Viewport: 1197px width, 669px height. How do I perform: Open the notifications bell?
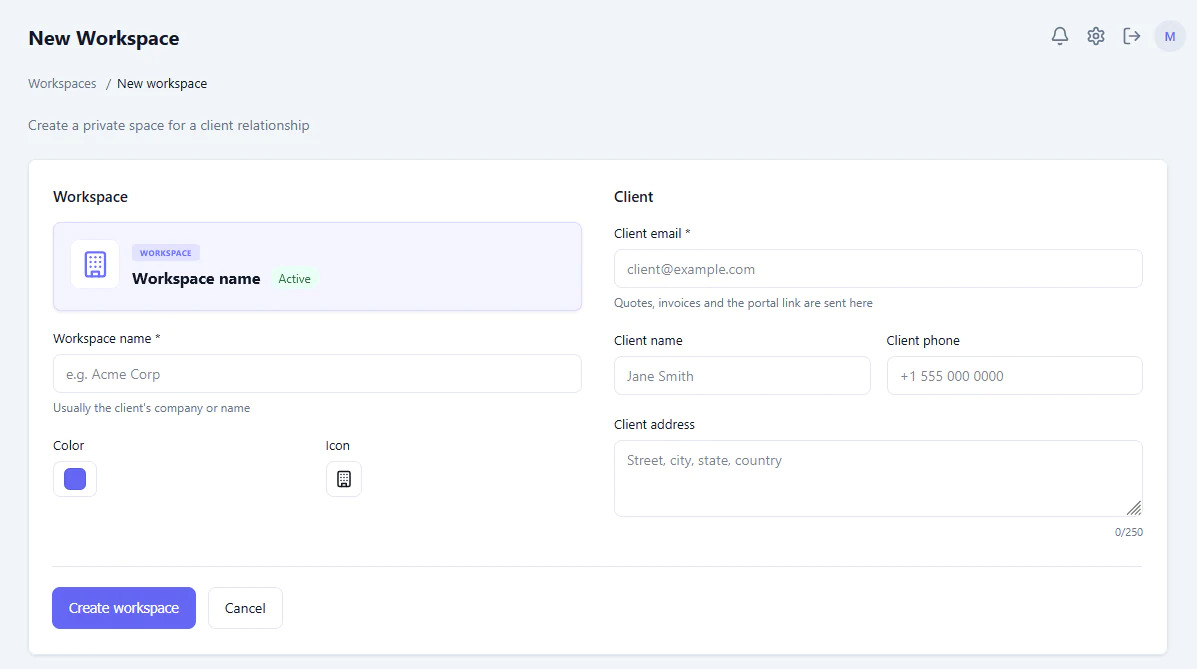tap(1060, 36)
